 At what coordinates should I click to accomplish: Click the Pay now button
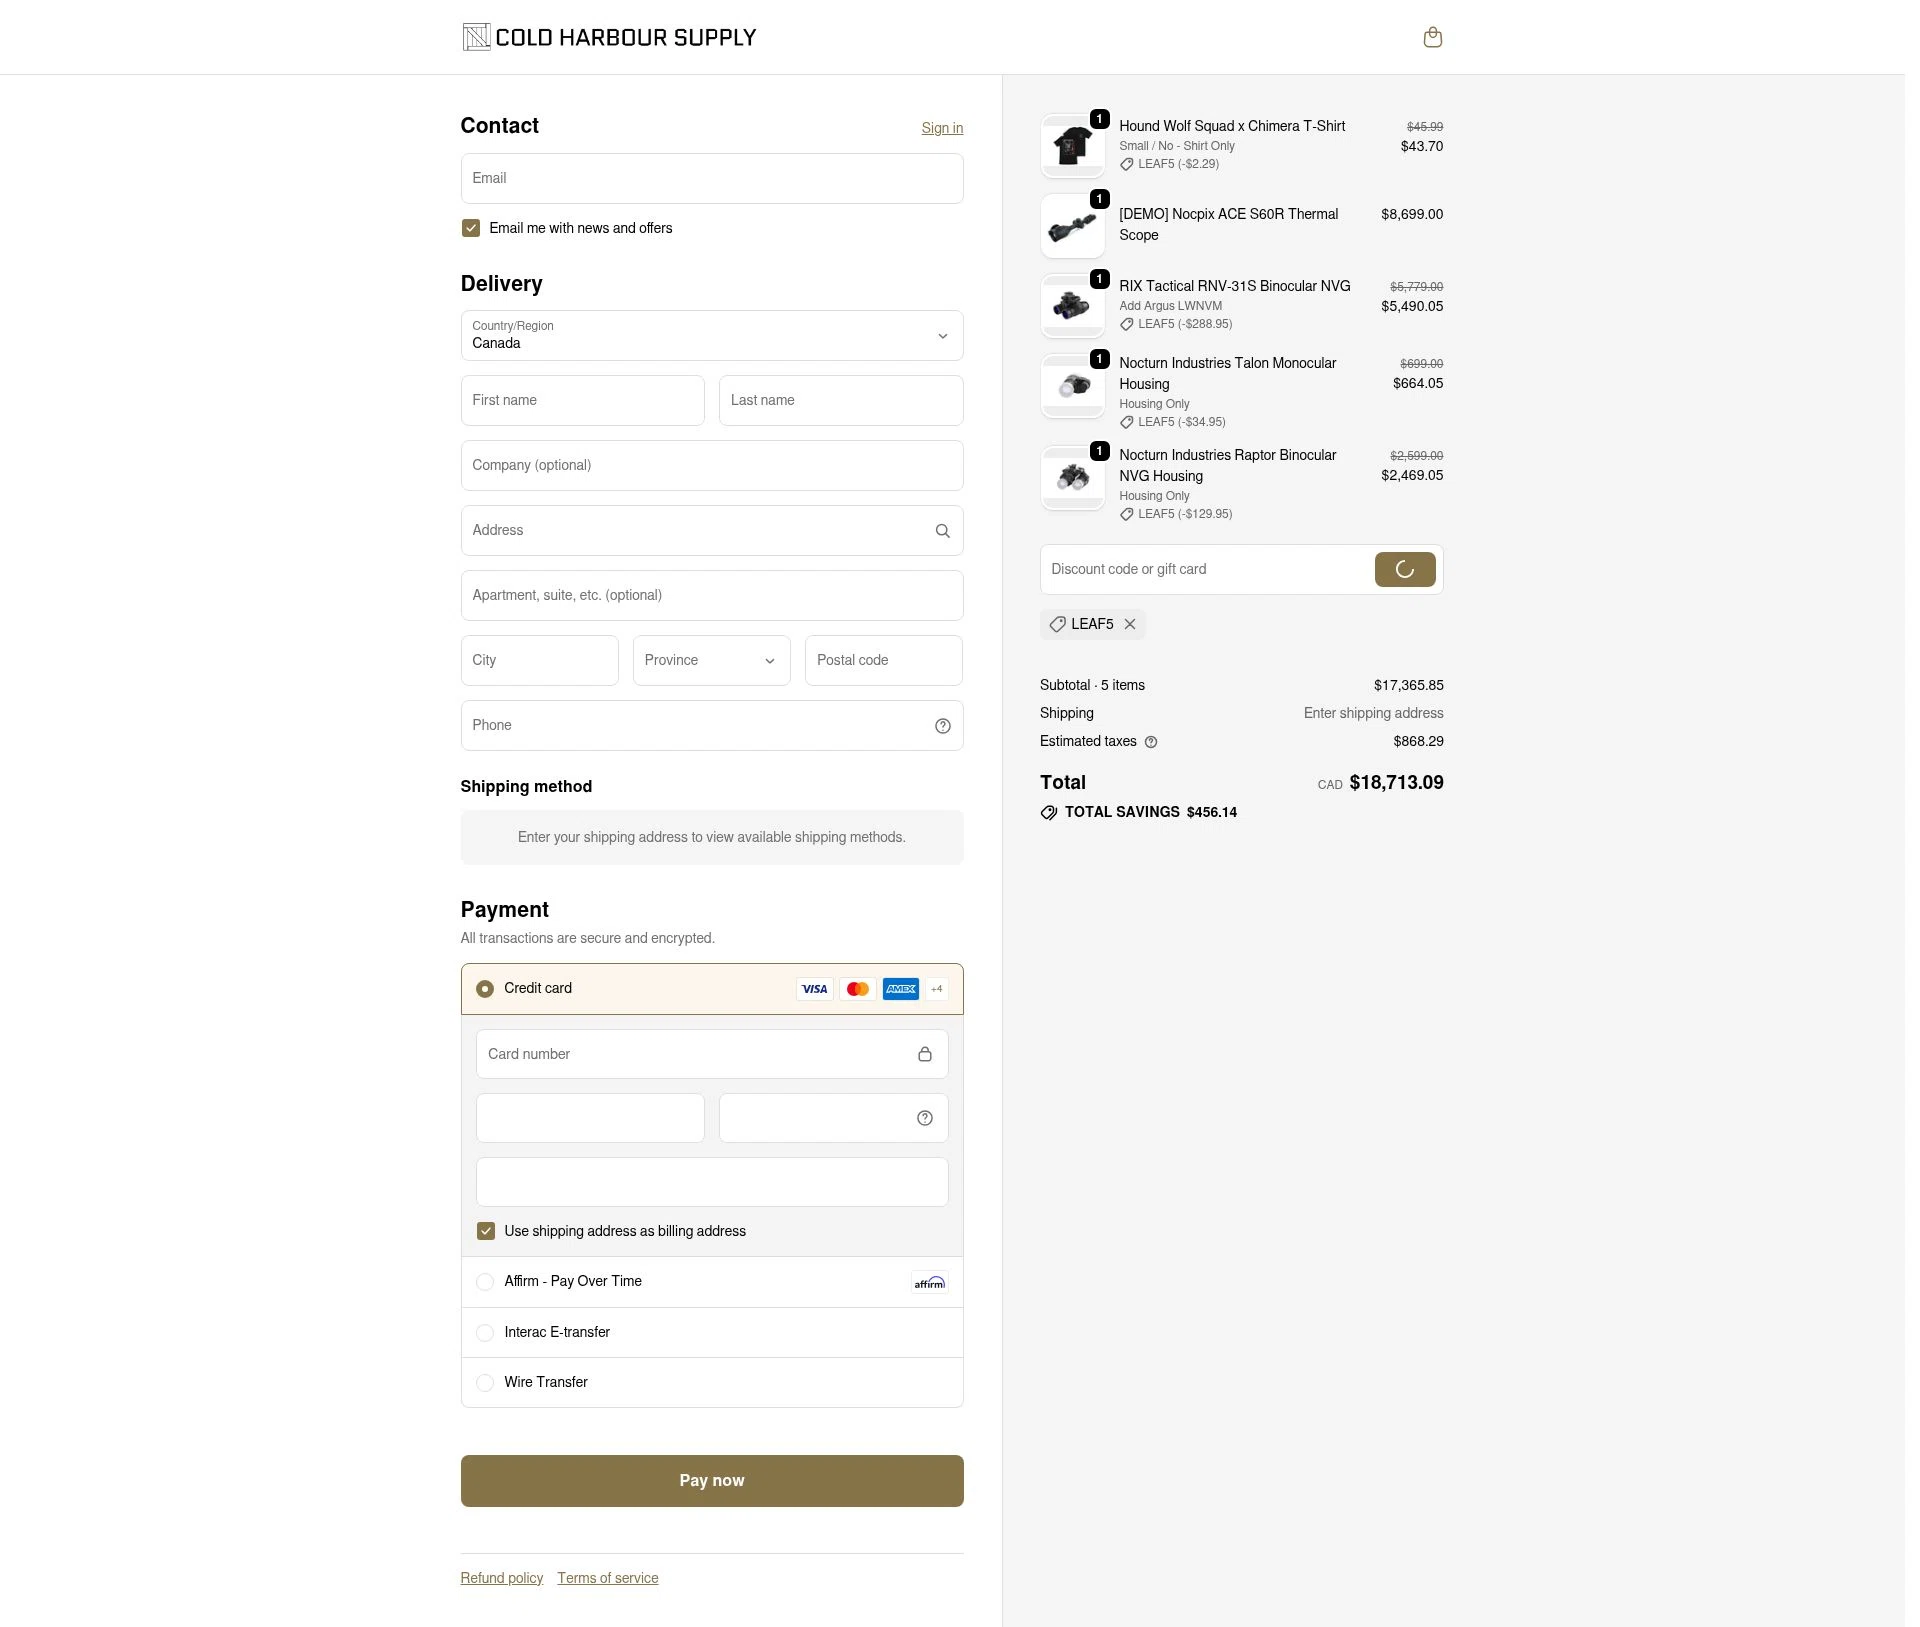point(712,1481)
